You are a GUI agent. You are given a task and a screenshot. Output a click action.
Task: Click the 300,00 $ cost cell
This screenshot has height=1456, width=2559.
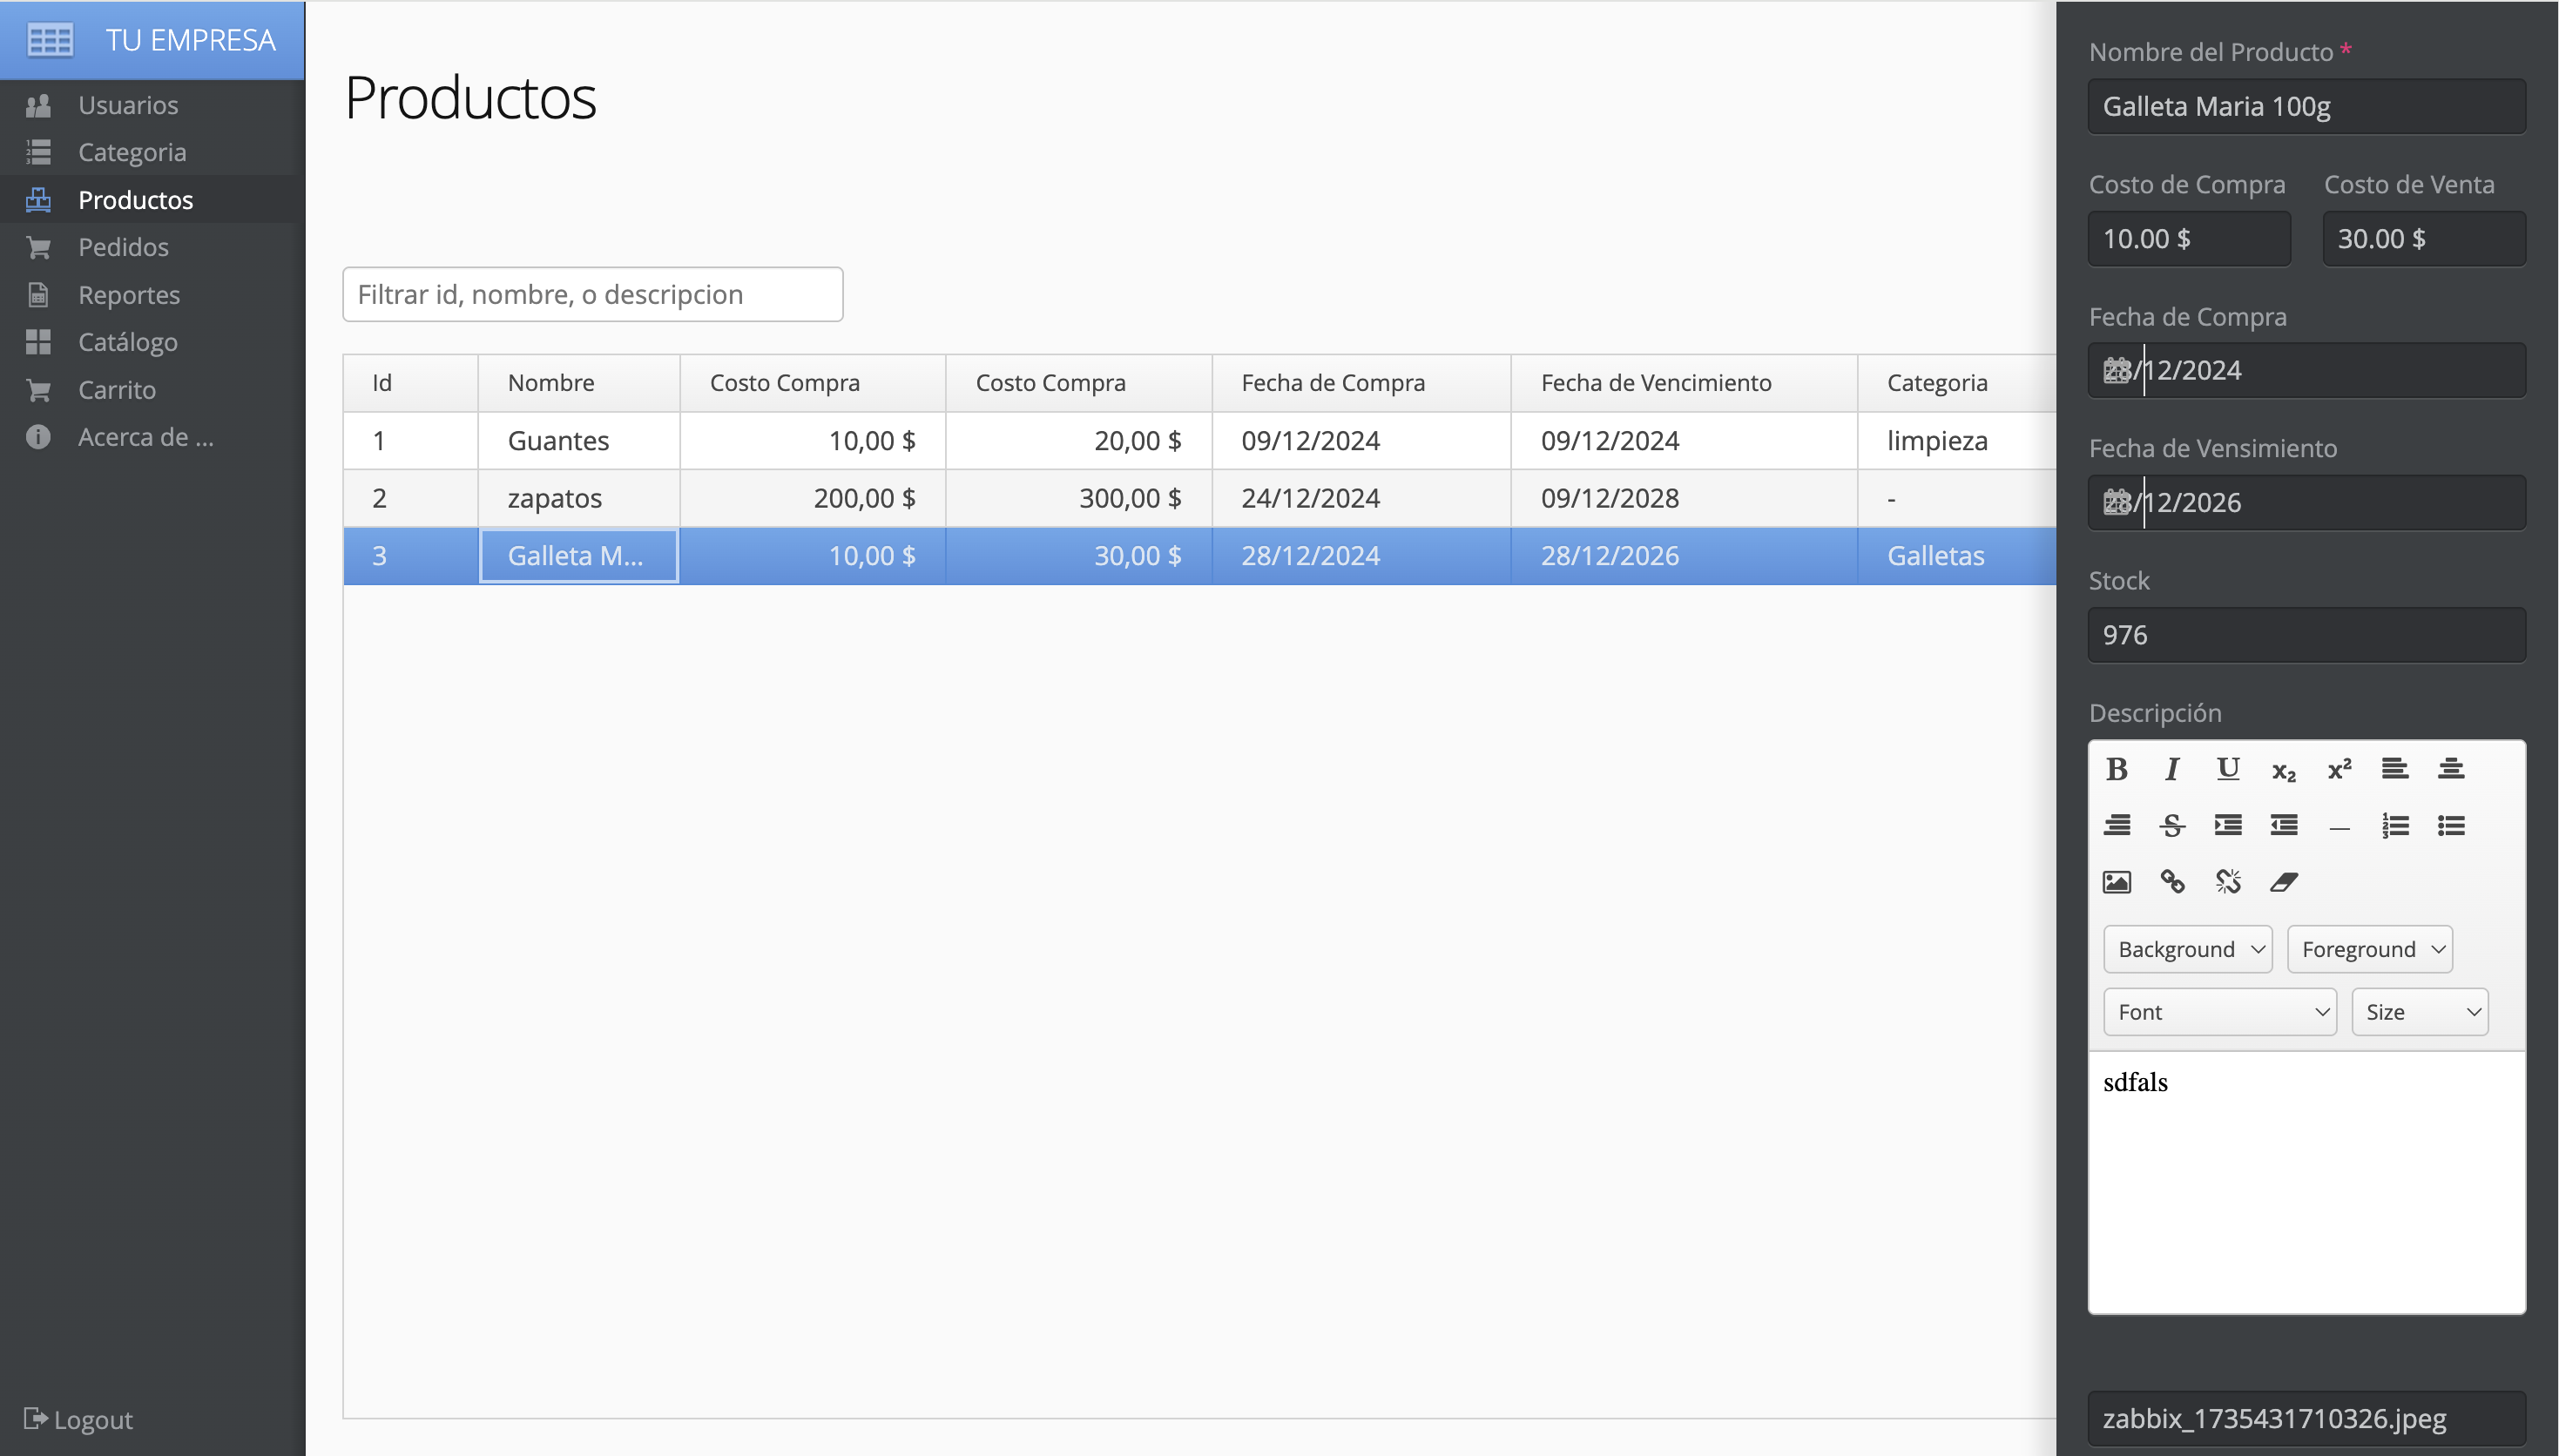pyautogui.click(x=1079, y=498)
